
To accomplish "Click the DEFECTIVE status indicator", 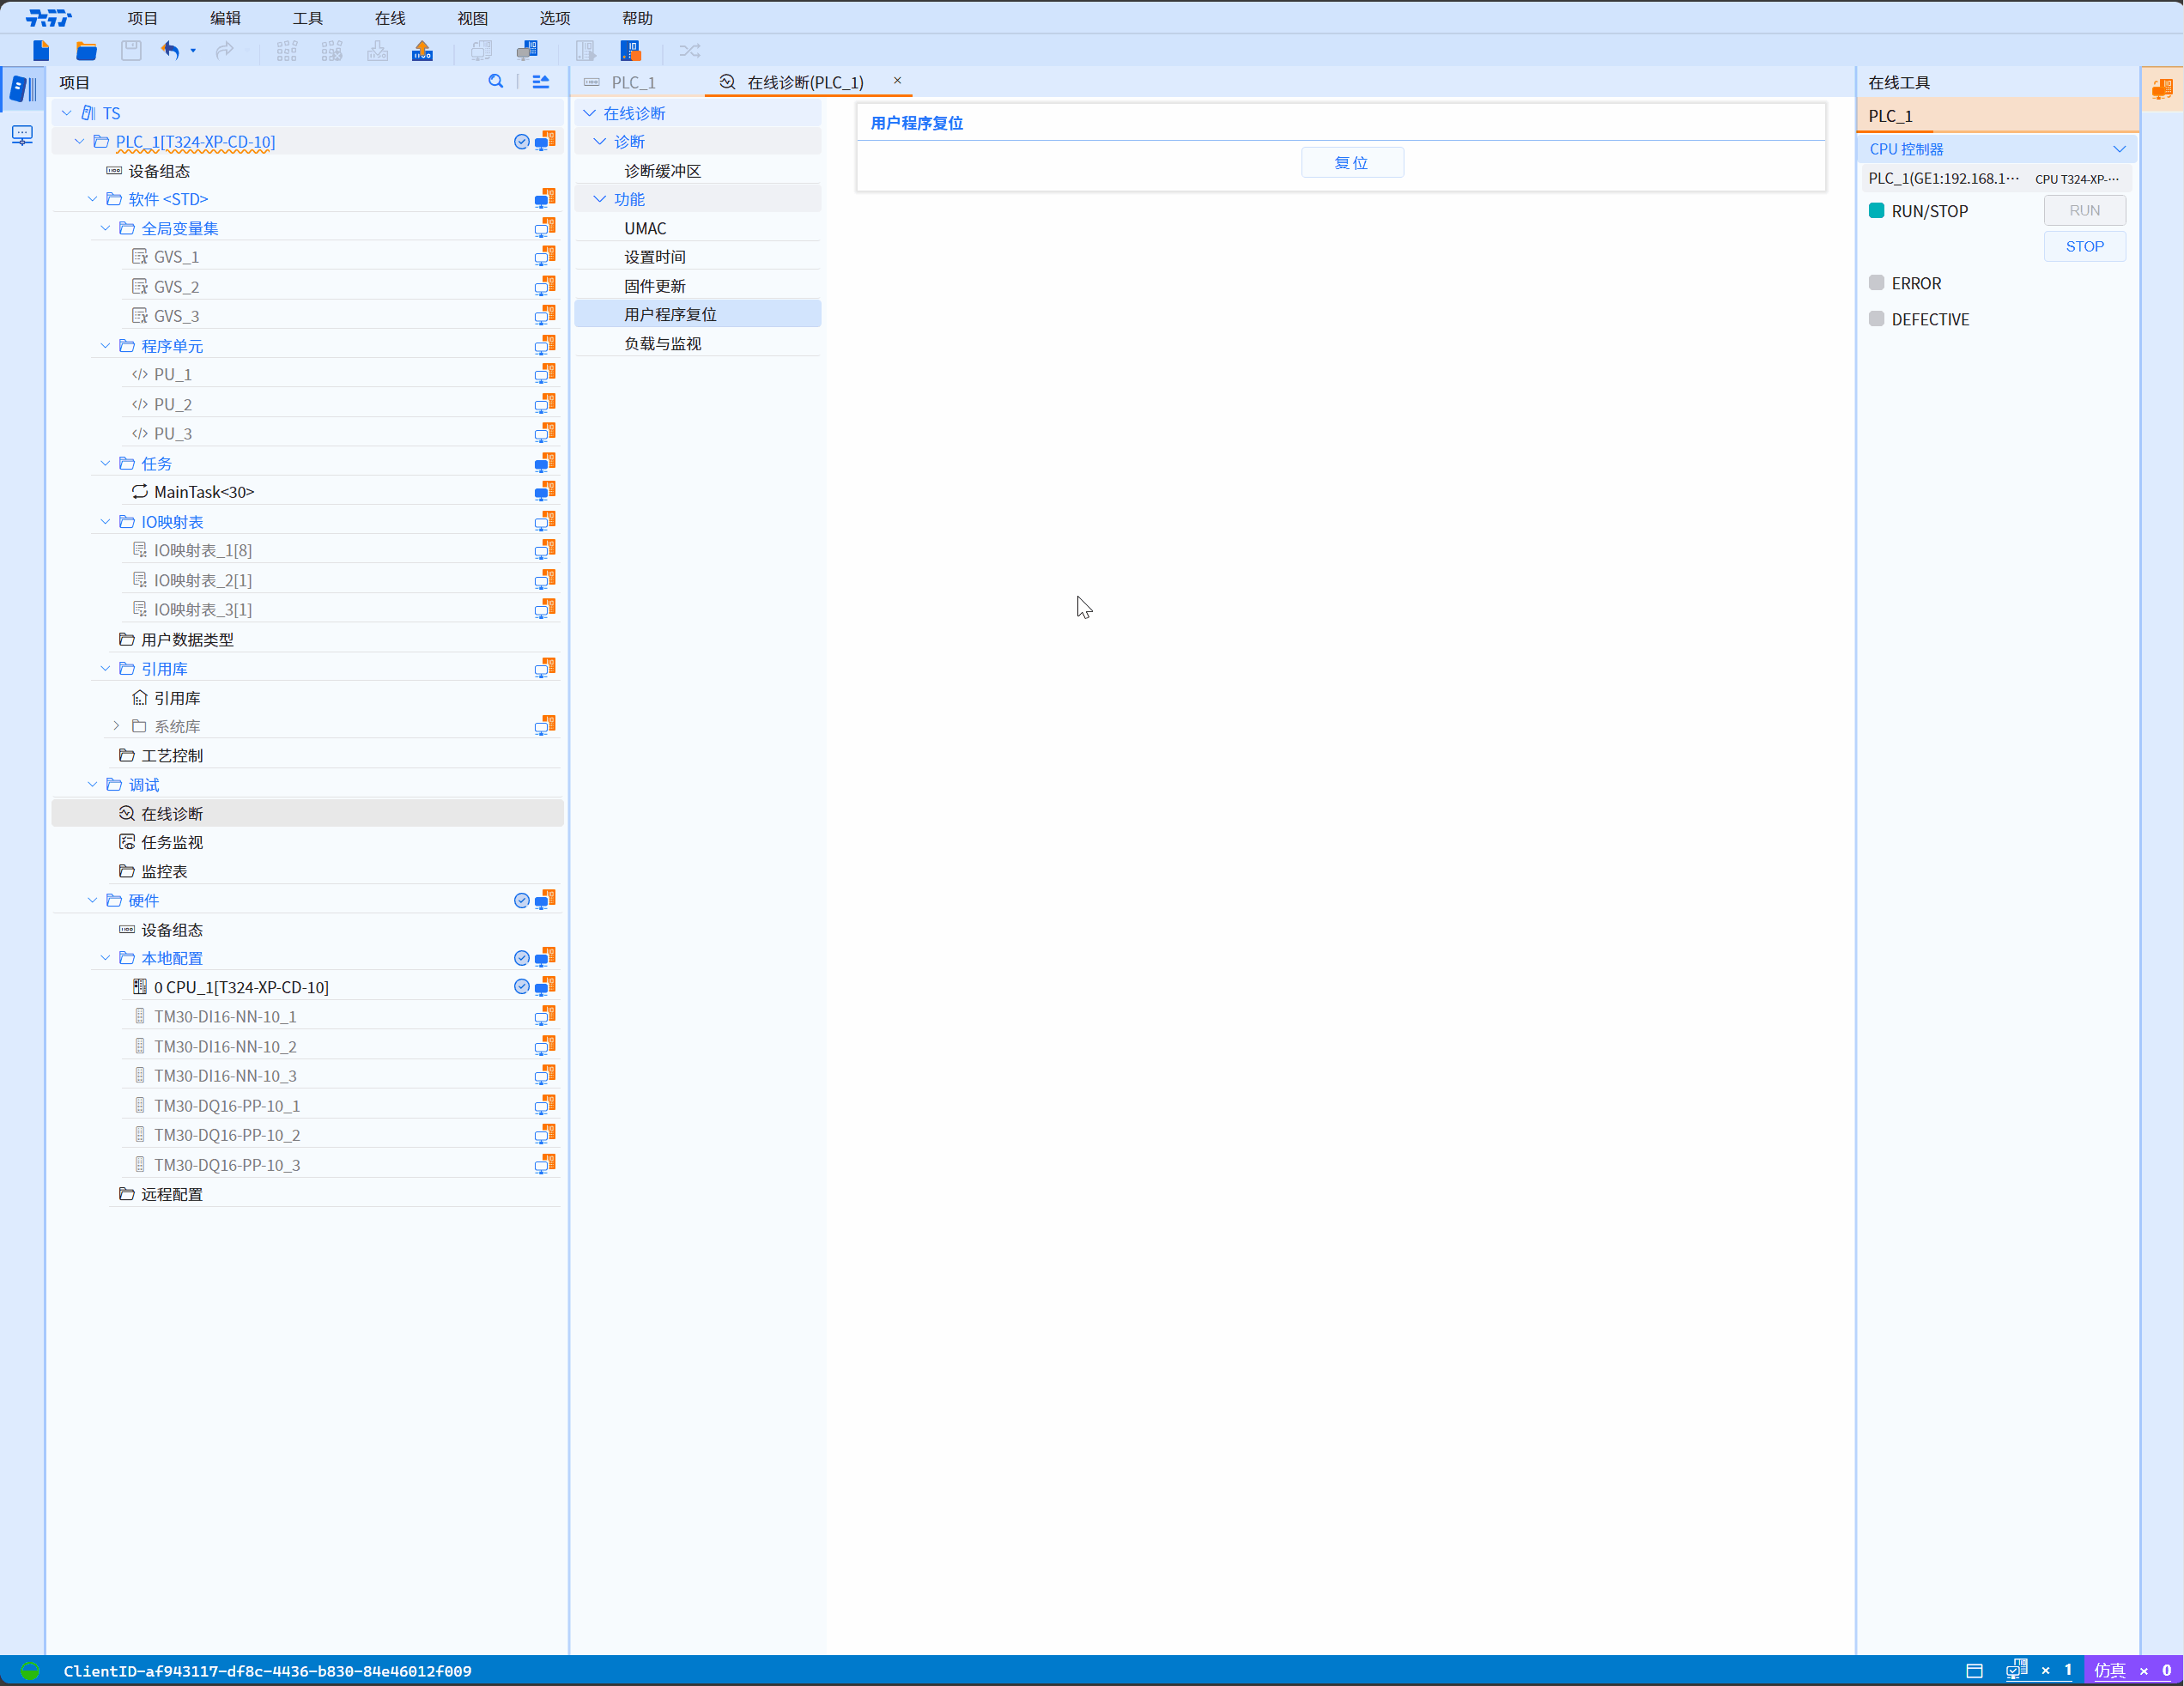I will pyautogui.click(x=1876, y=319).
